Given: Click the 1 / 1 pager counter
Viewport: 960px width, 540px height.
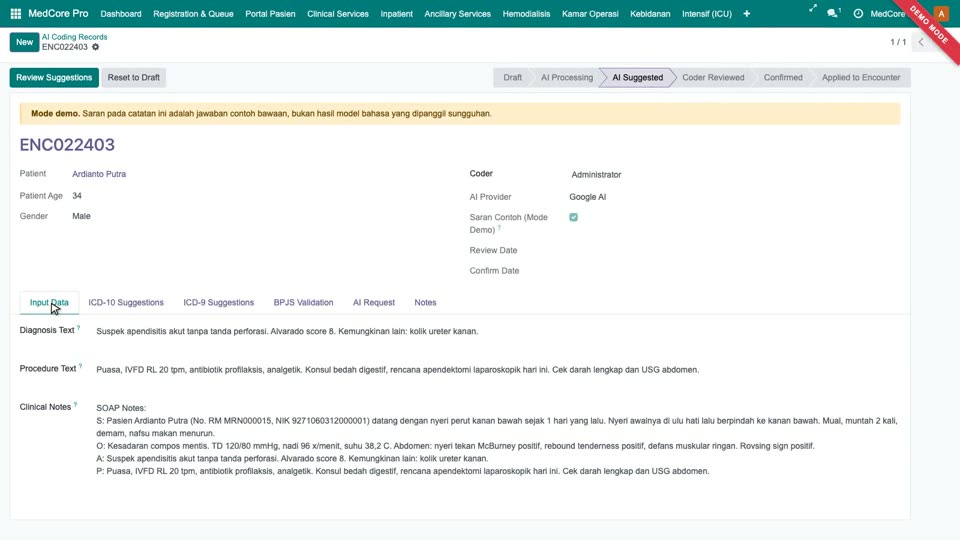Looking at the screenshot, I should [898, 42].
